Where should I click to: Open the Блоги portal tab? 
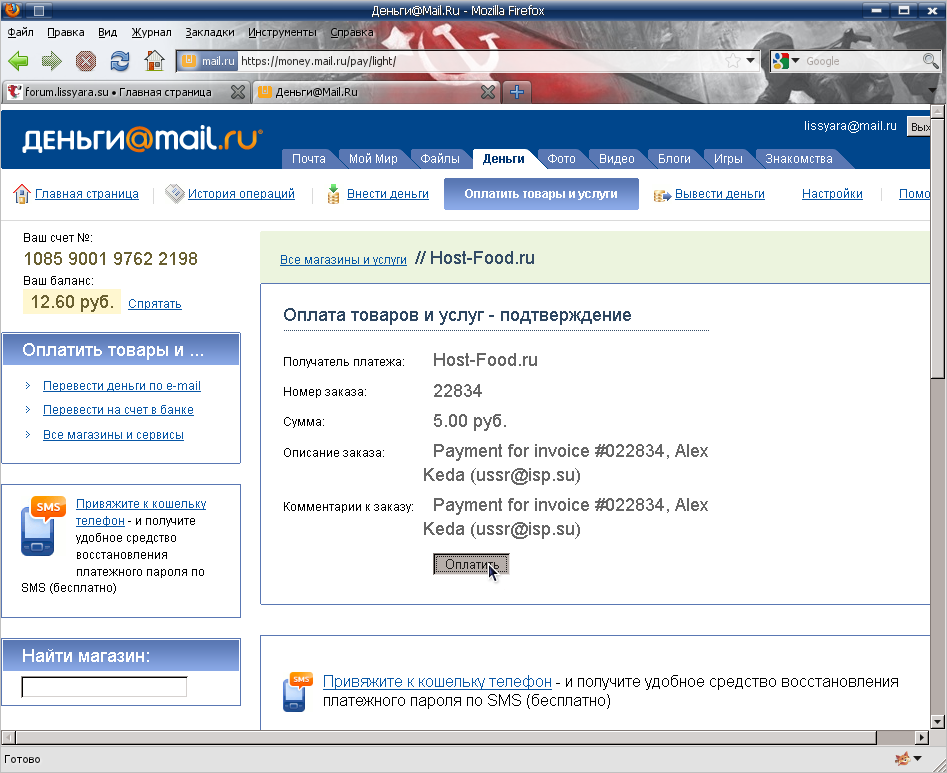pyautogui.click(x=674, y=159)
